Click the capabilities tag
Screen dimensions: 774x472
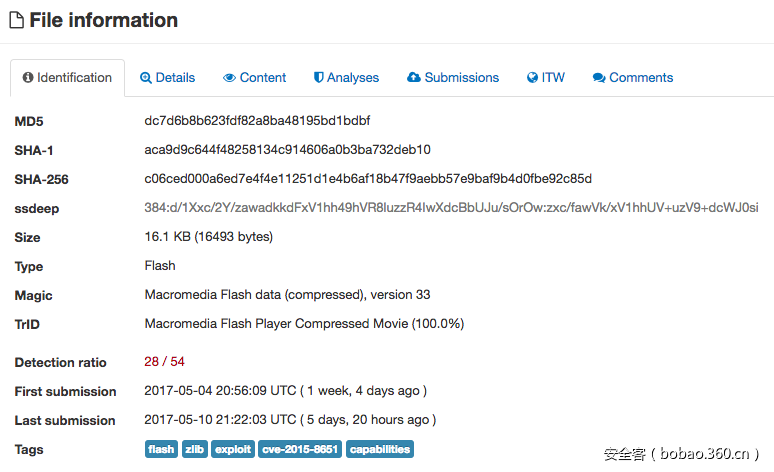point(379,450)
